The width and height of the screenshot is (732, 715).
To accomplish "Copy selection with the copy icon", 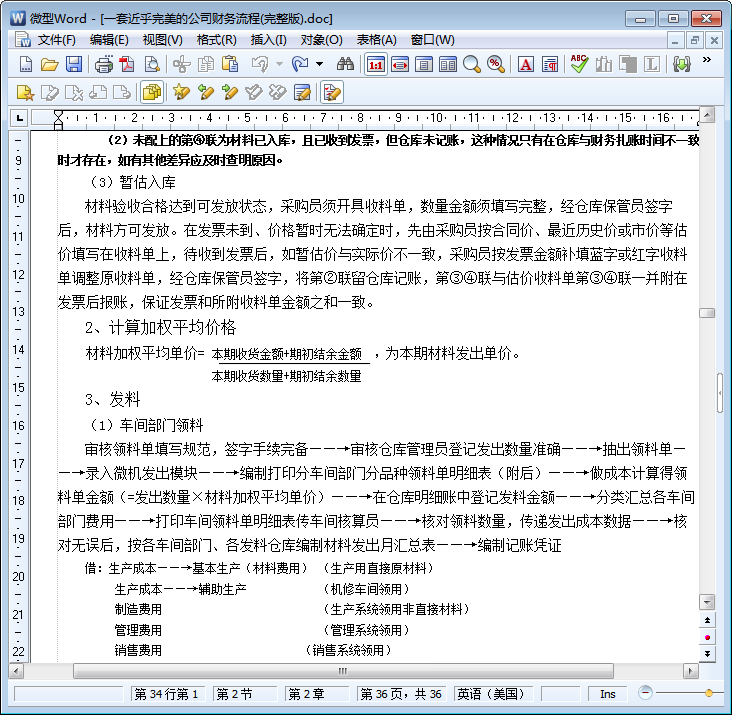I will click(x=205, y=64).
